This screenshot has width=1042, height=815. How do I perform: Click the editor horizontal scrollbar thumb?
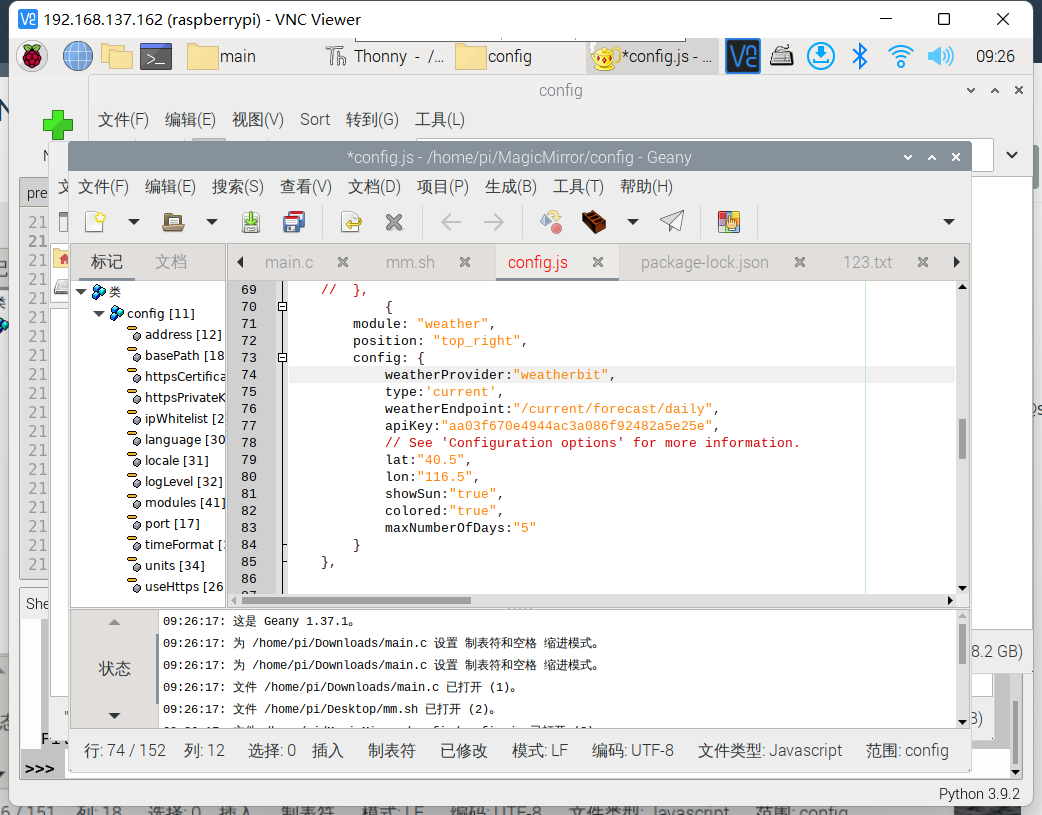(355, 600)
